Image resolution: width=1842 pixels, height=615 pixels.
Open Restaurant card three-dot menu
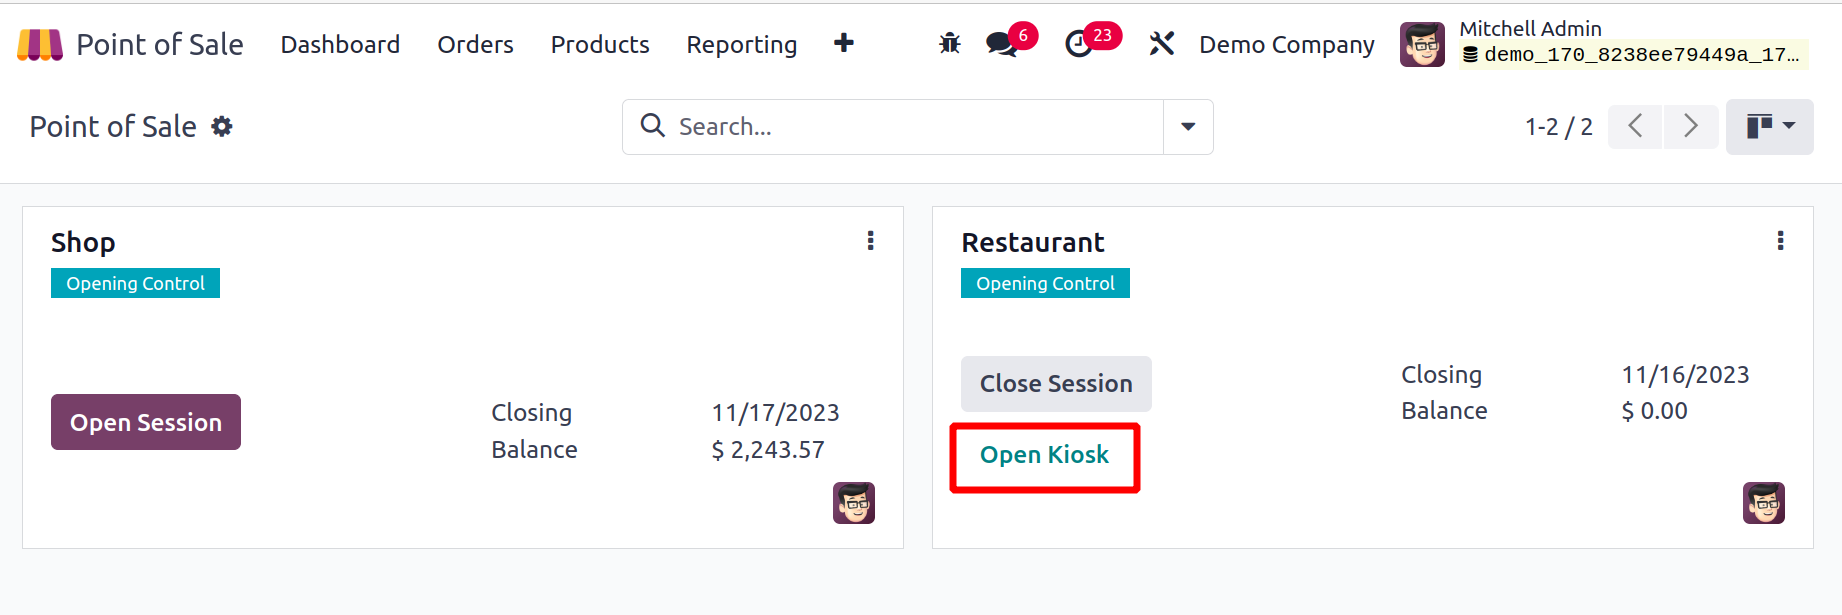(x=1780, y=241)
